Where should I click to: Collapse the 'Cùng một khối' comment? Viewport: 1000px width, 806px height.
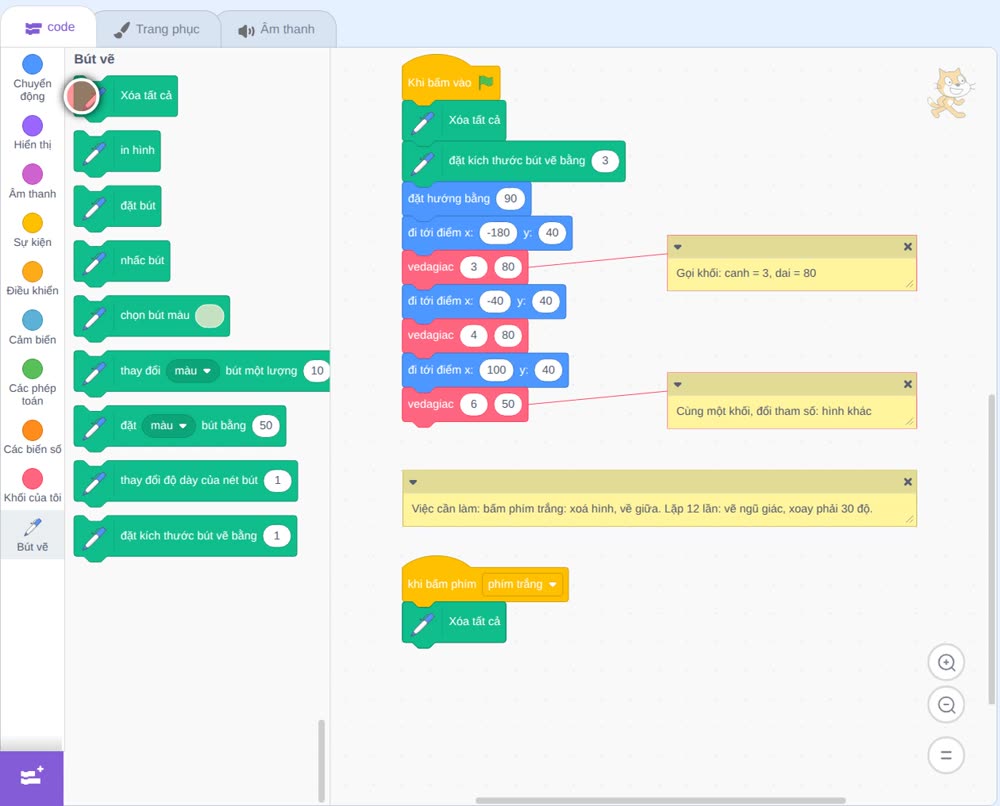pyautogui.click(x=678, y=385)
